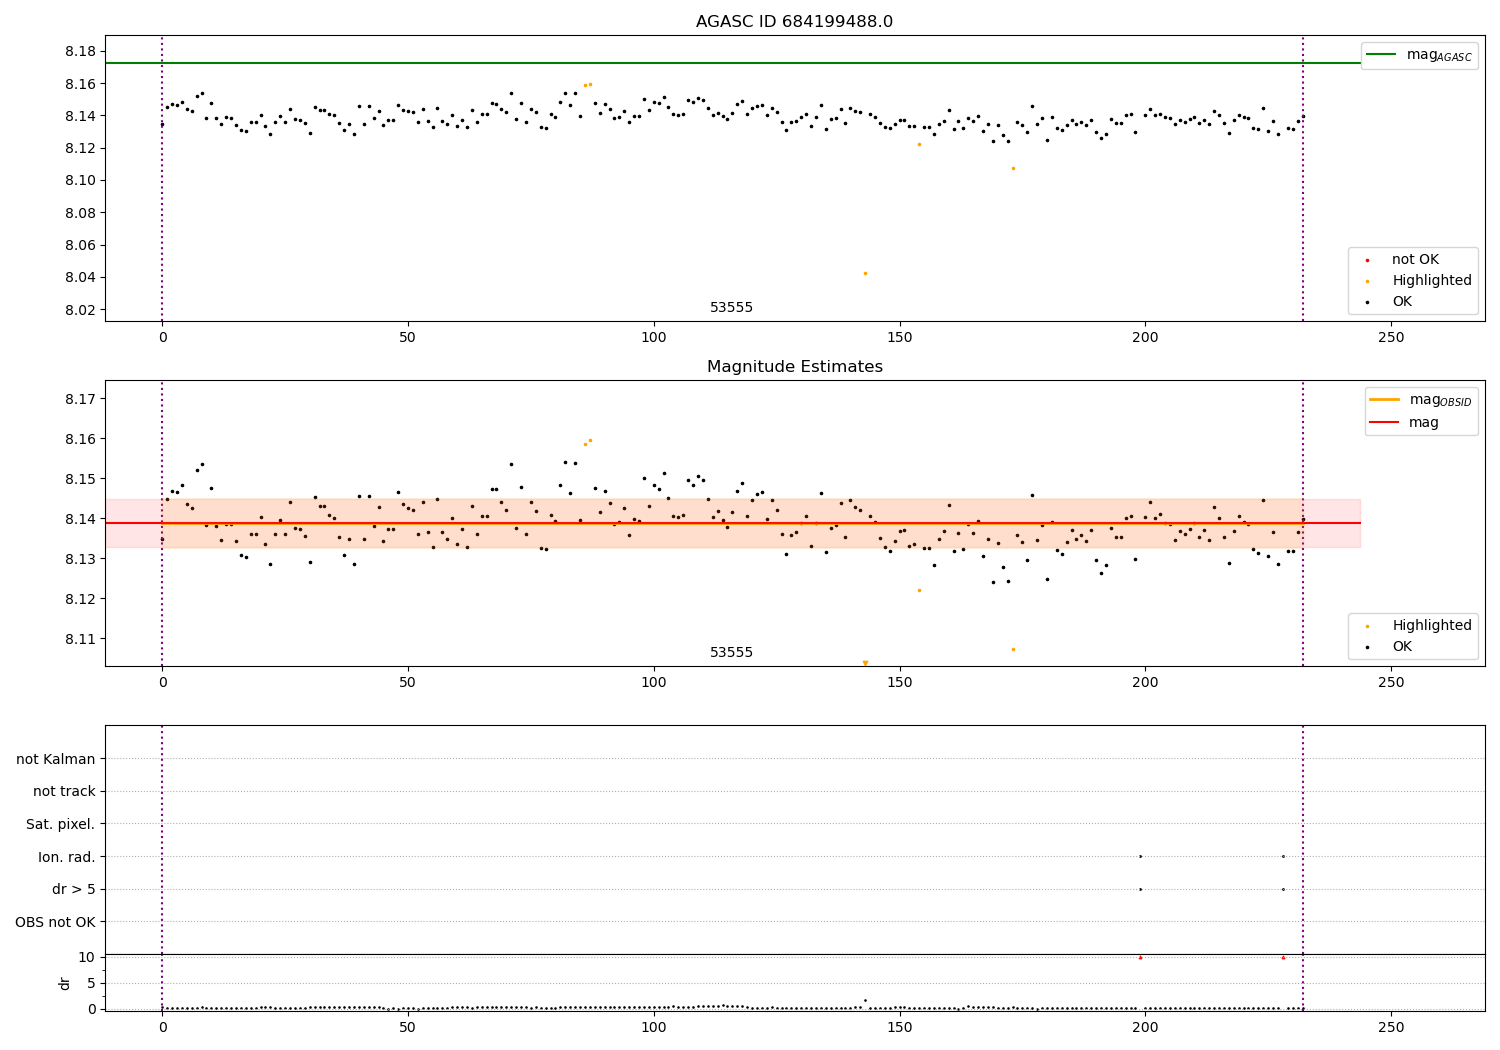Click the 'dr > 5' axis label
This screenshot has height=1050, width=1500.
click(x=74, y=890)
